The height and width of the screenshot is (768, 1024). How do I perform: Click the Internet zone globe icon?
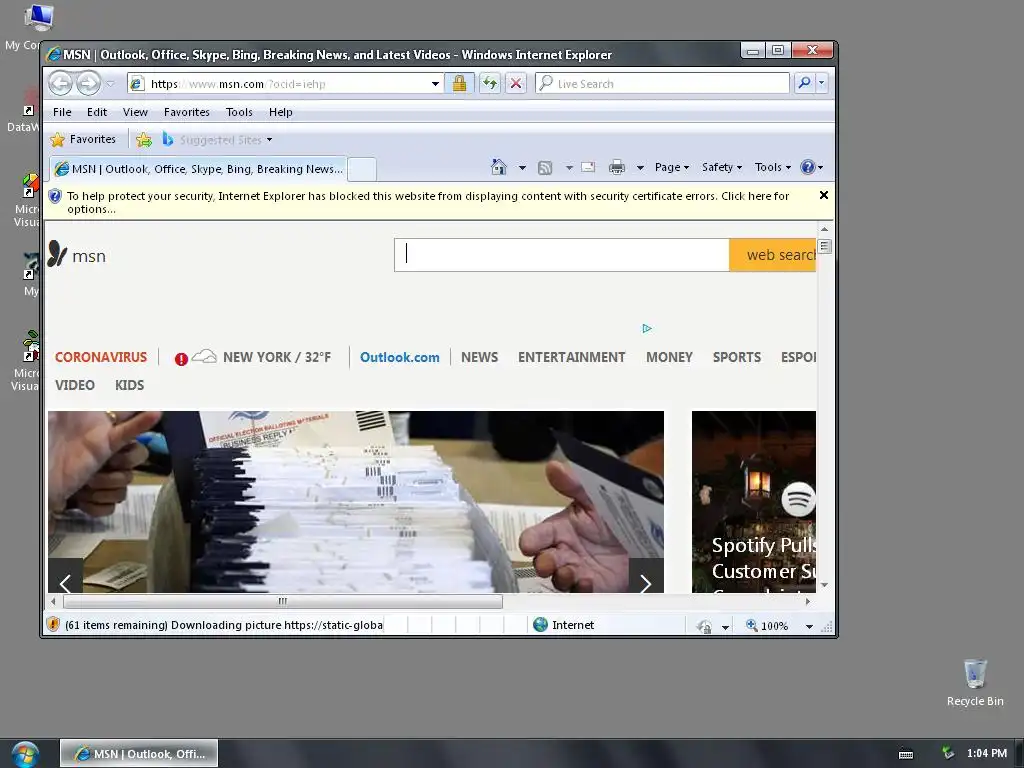(x=540, y=625)
